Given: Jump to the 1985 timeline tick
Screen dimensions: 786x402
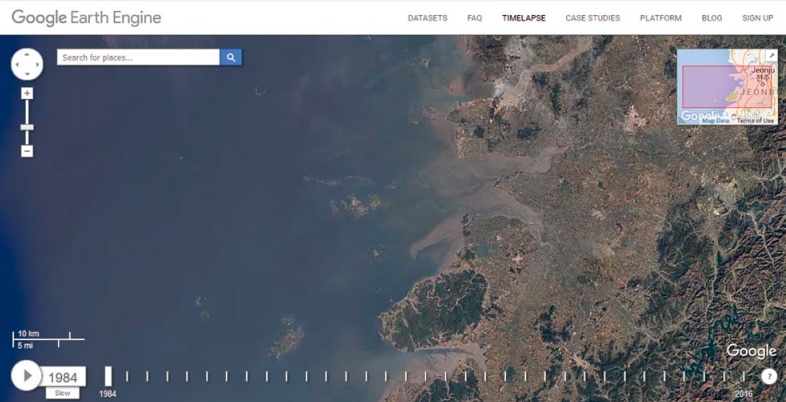Looking at the screenshot, I should coord(127,376).
